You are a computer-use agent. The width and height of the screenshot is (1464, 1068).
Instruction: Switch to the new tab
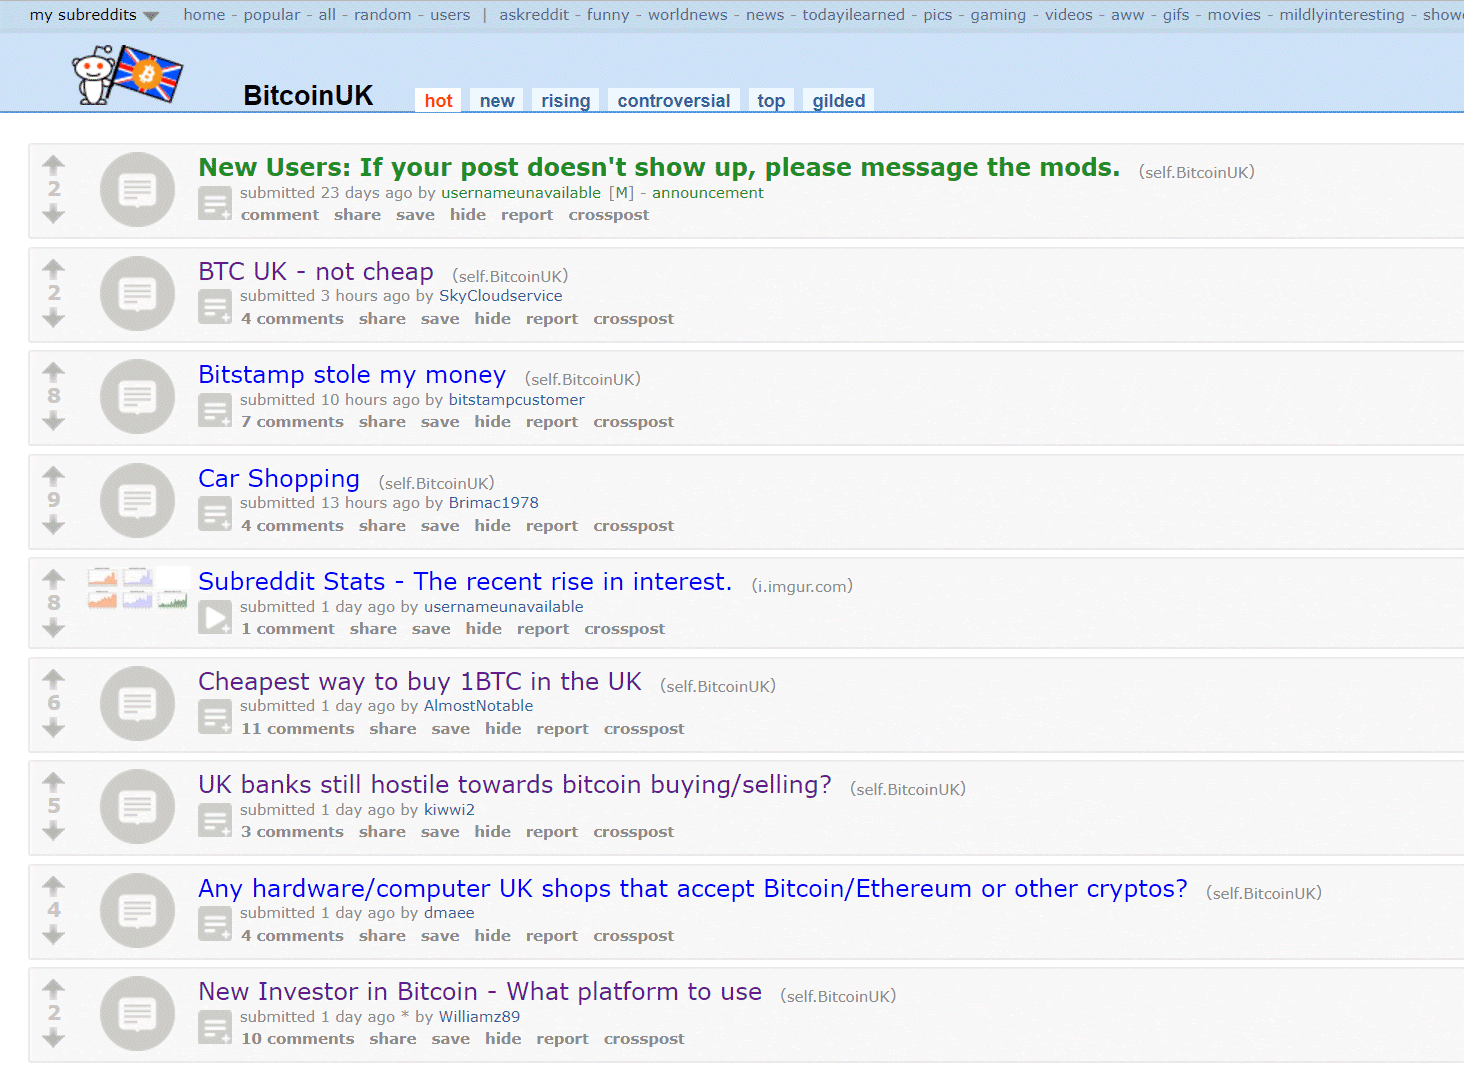coord(497,101)
